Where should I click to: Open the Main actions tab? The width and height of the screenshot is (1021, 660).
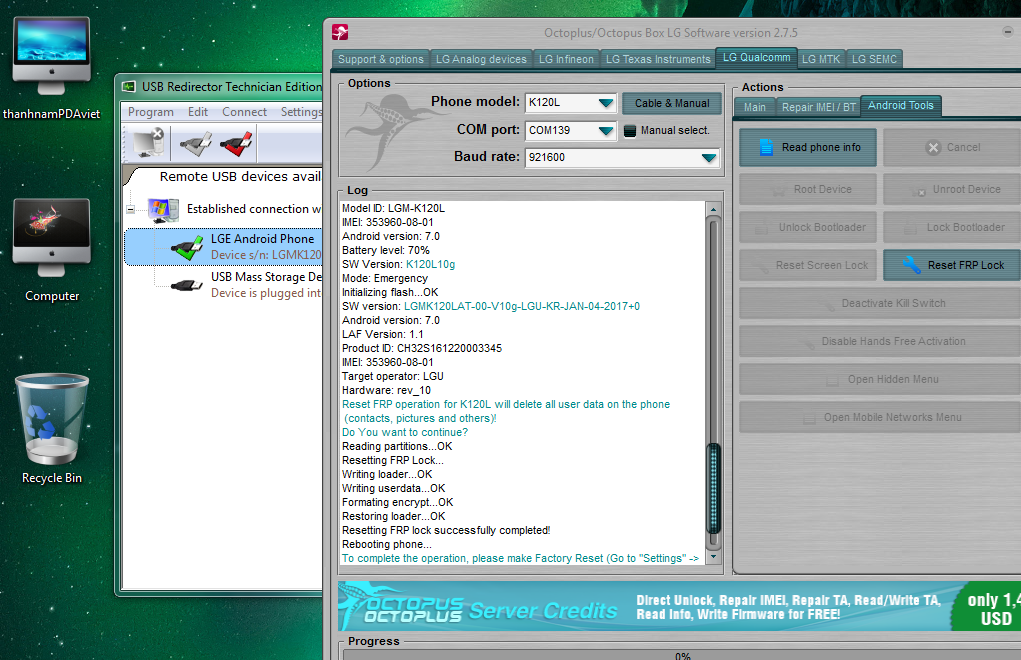tap(755, 107)
